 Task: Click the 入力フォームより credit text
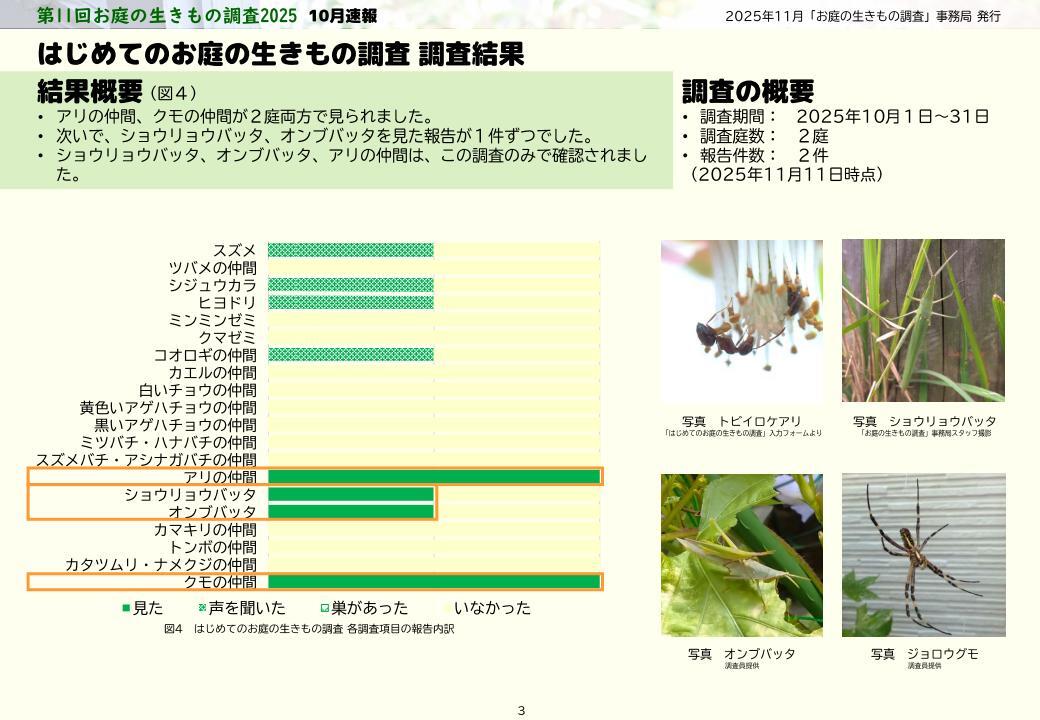click(x=742, y=434)
